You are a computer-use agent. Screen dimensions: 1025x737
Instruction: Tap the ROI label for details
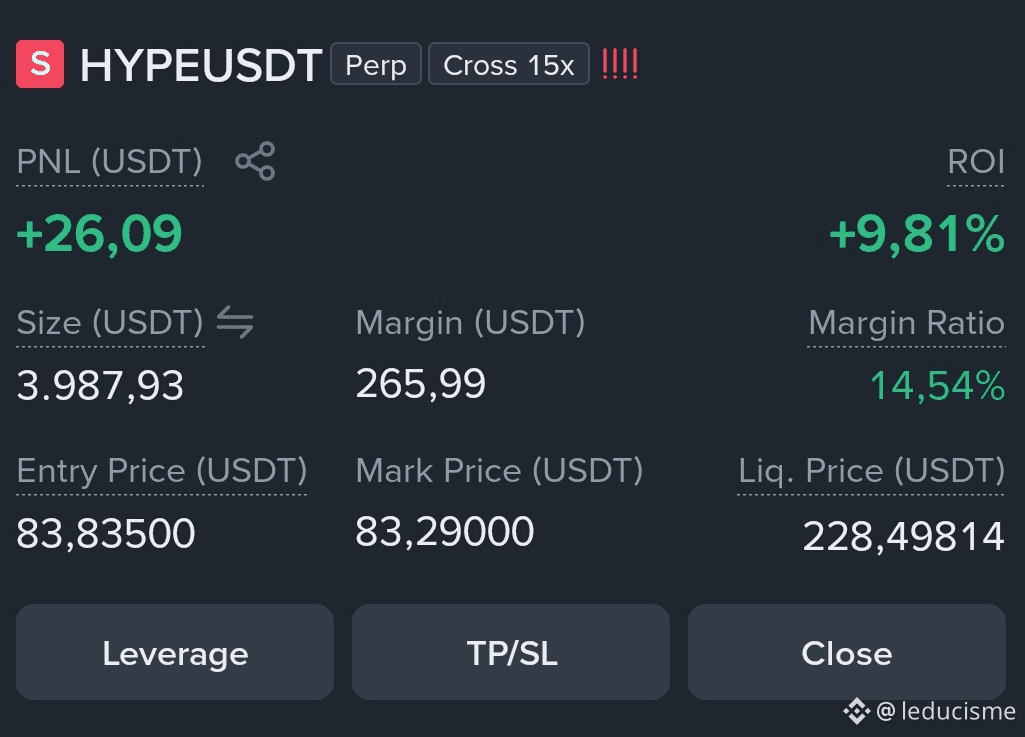976,162
